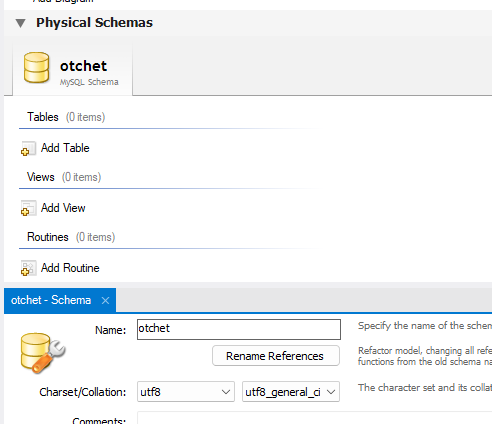The width and height of the screenshot is (492, 424).
Task: Collapse the Physical Schemas section triangle
Action: (21, 23)
